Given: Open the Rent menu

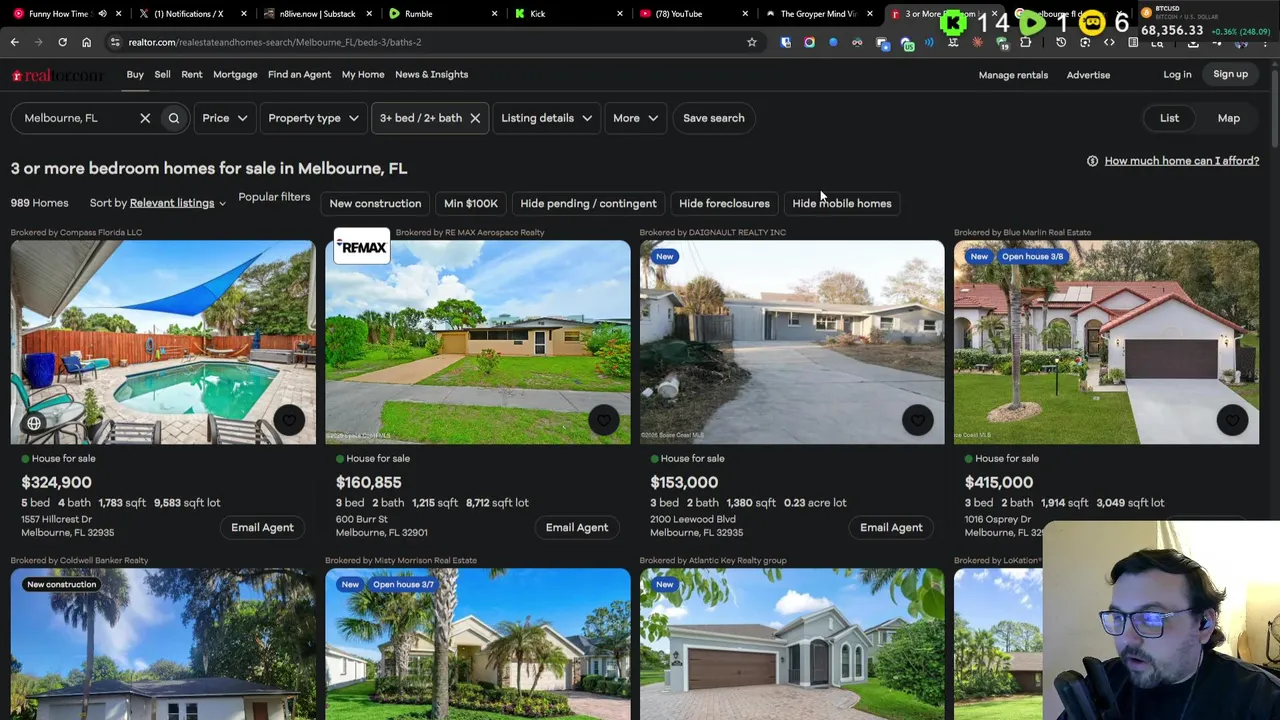Looking at the screenshot, I should (x=192, y=74).
